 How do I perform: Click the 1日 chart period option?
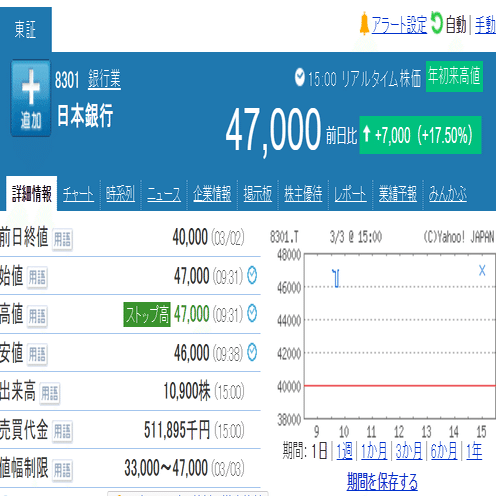(319, 451)
